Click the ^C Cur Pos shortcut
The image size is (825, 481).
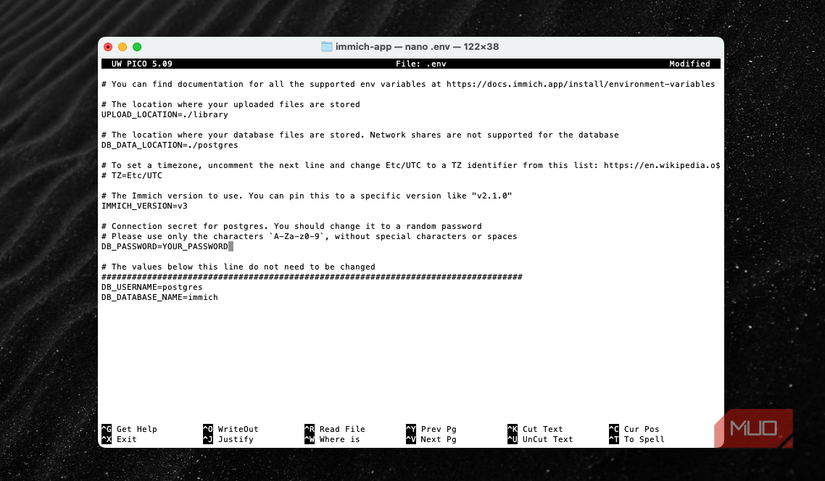[x=634, y=429]
